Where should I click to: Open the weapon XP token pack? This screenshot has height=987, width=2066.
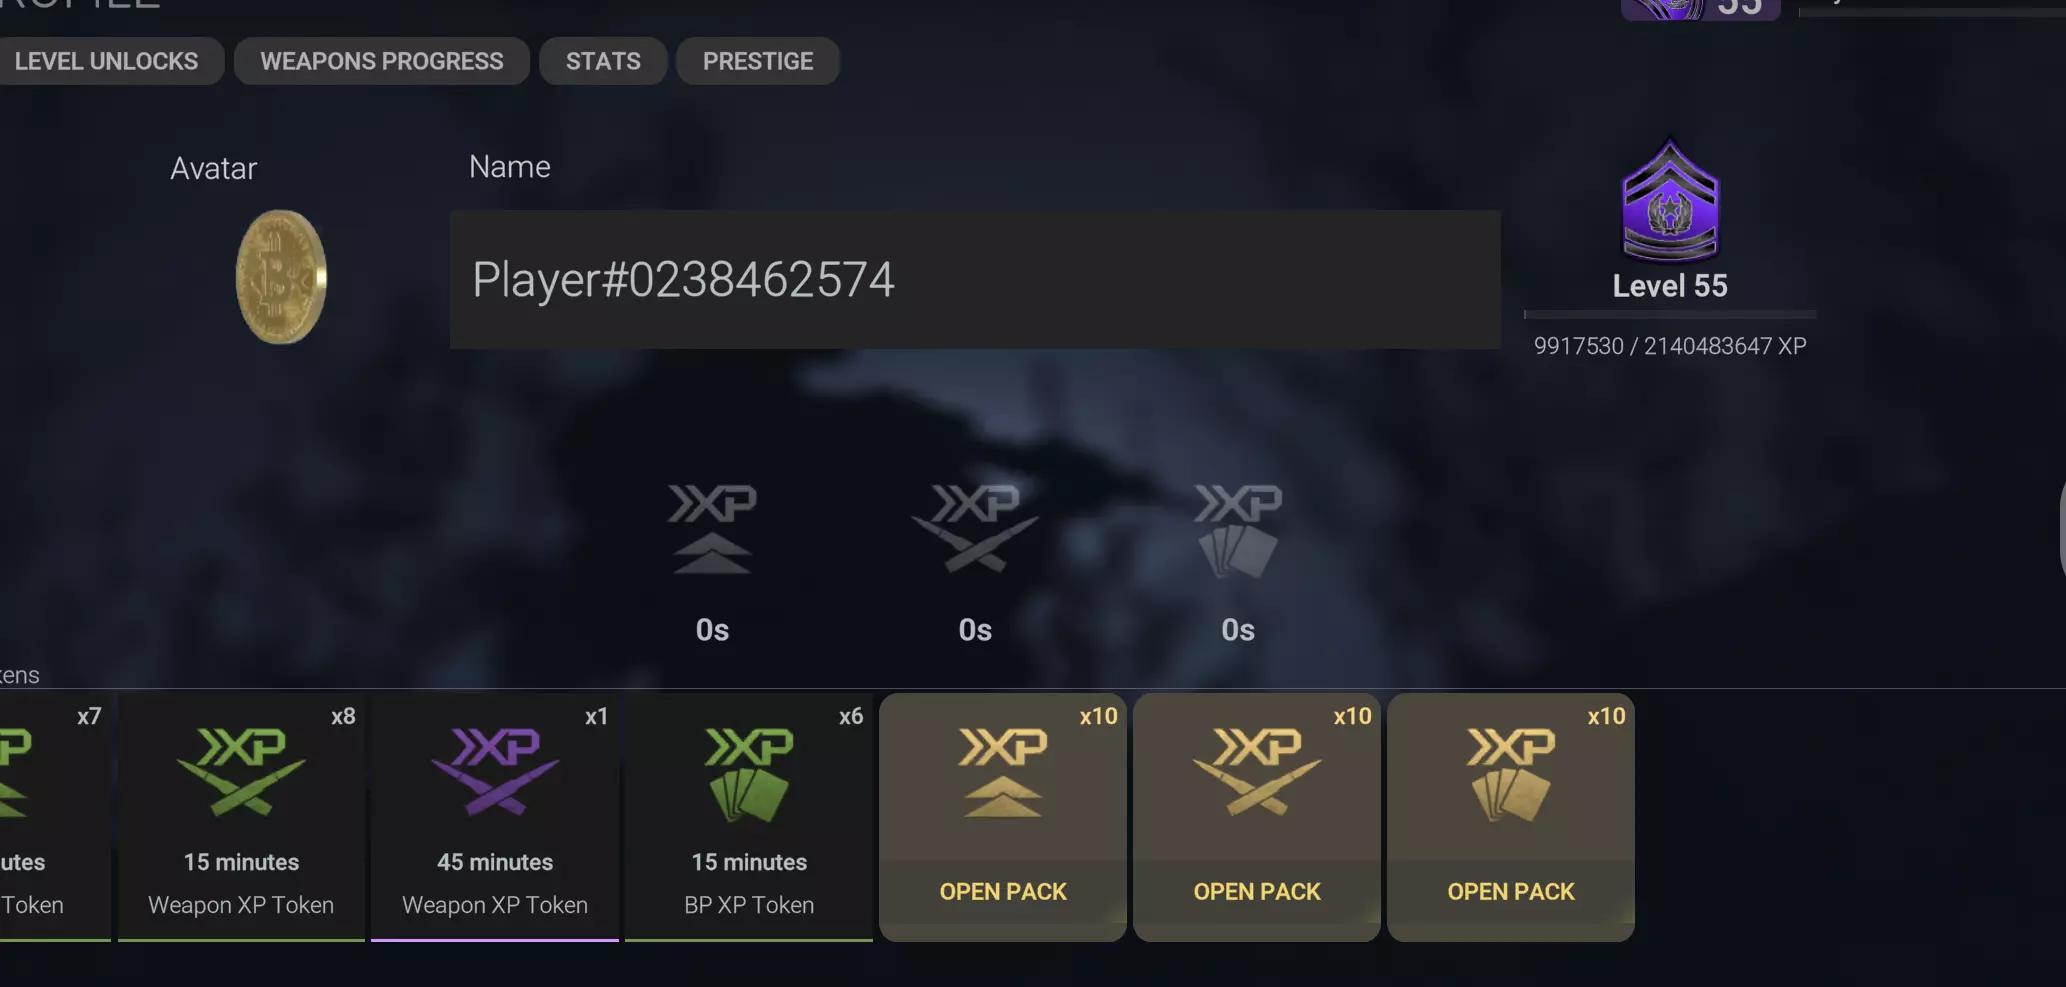click(1257, 817)
